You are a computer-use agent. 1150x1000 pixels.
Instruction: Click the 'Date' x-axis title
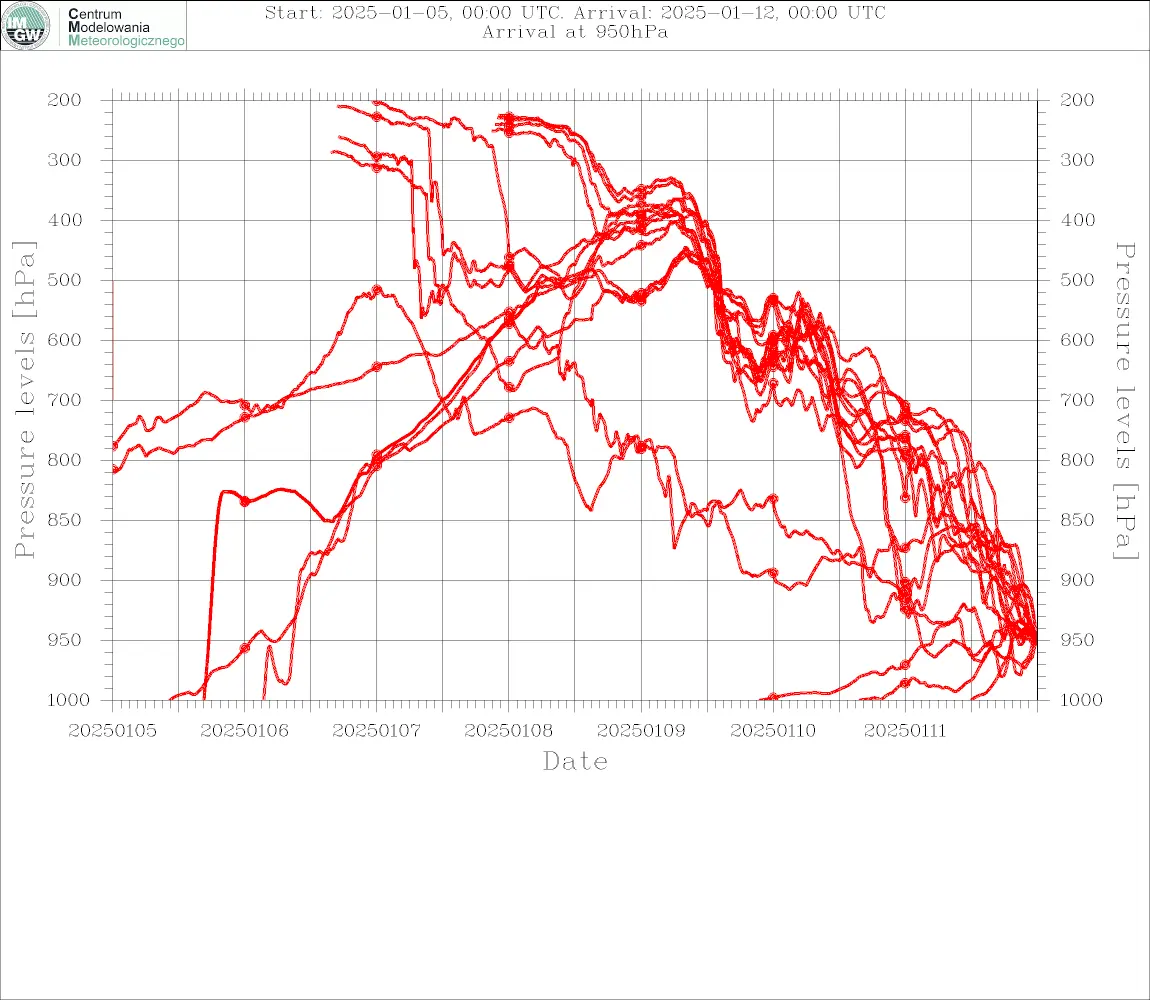(576, 762)
